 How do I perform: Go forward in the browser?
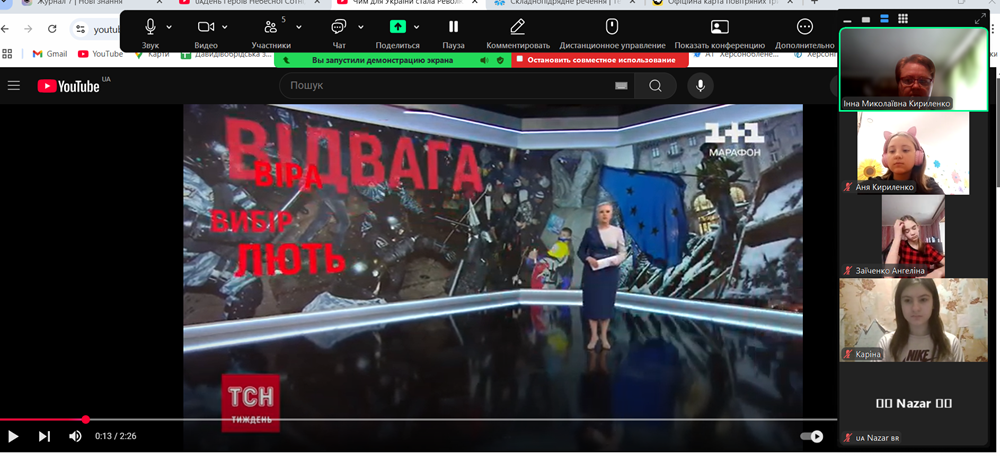28,29
